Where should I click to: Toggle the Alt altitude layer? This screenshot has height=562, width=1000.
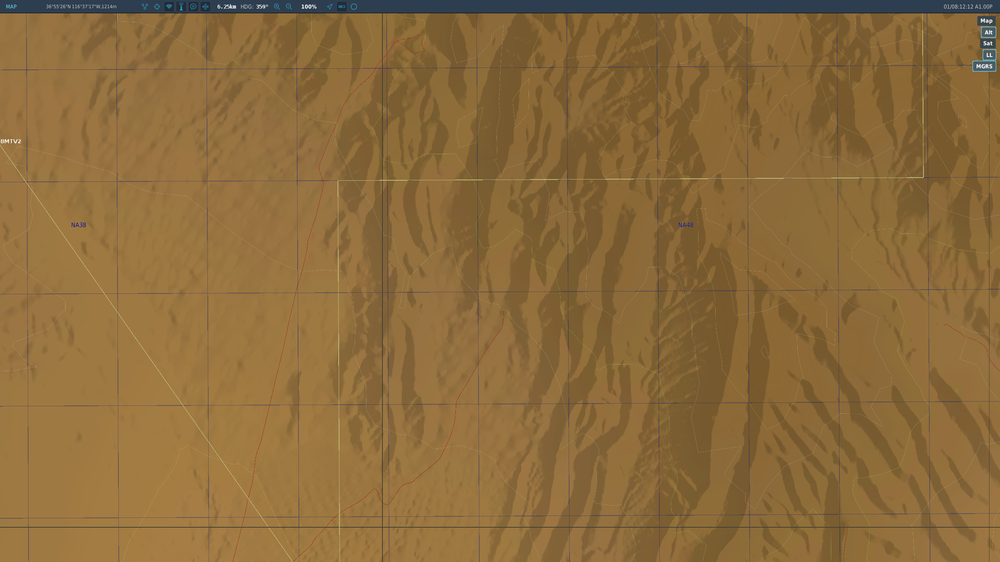pos(988,32)
